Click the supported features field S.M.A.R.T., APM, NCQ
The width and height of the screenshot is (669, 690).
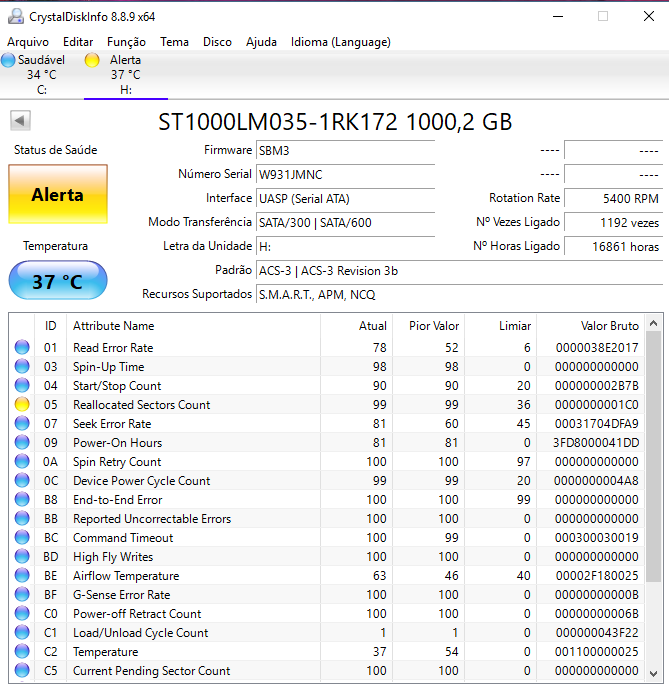[x=459, y=294]
